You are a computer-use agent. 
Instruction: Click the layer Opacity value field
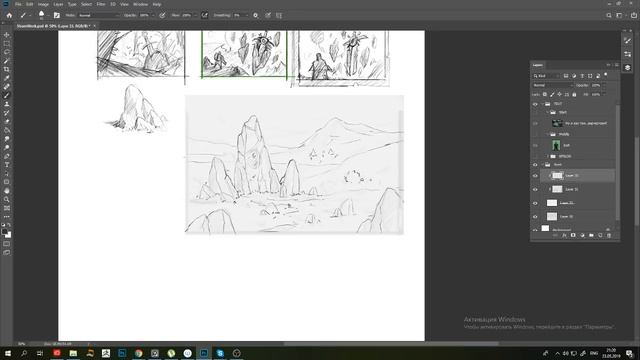[596, 85]
